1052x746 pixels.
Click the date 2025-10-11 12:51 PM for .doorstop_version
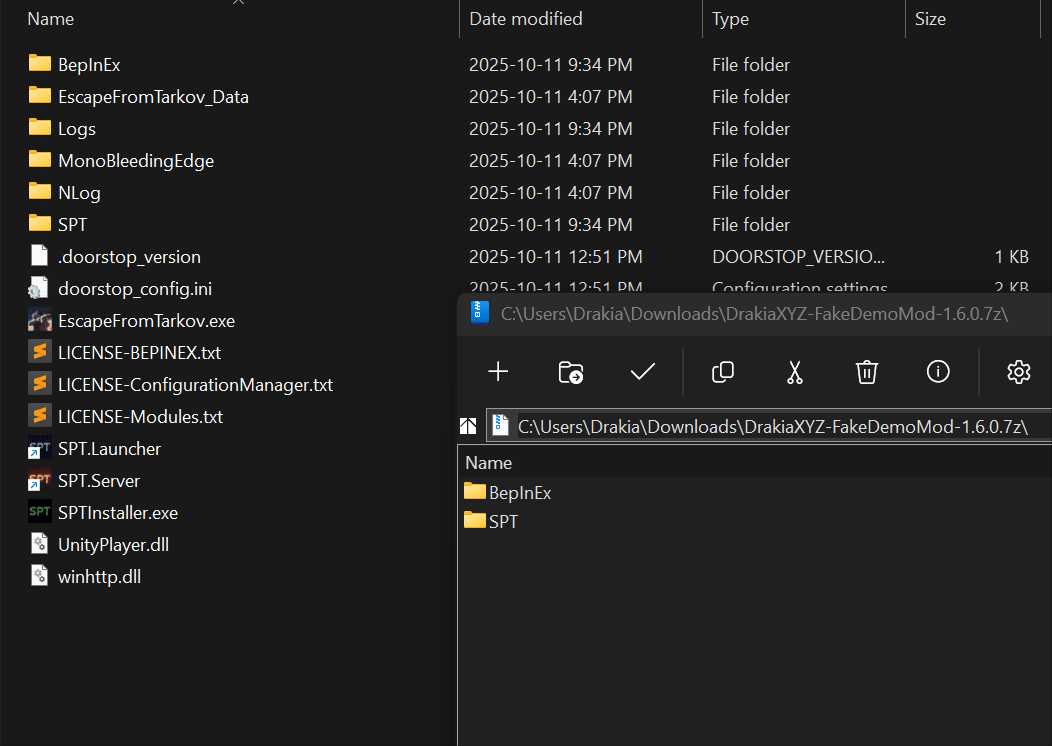point(556,256)
